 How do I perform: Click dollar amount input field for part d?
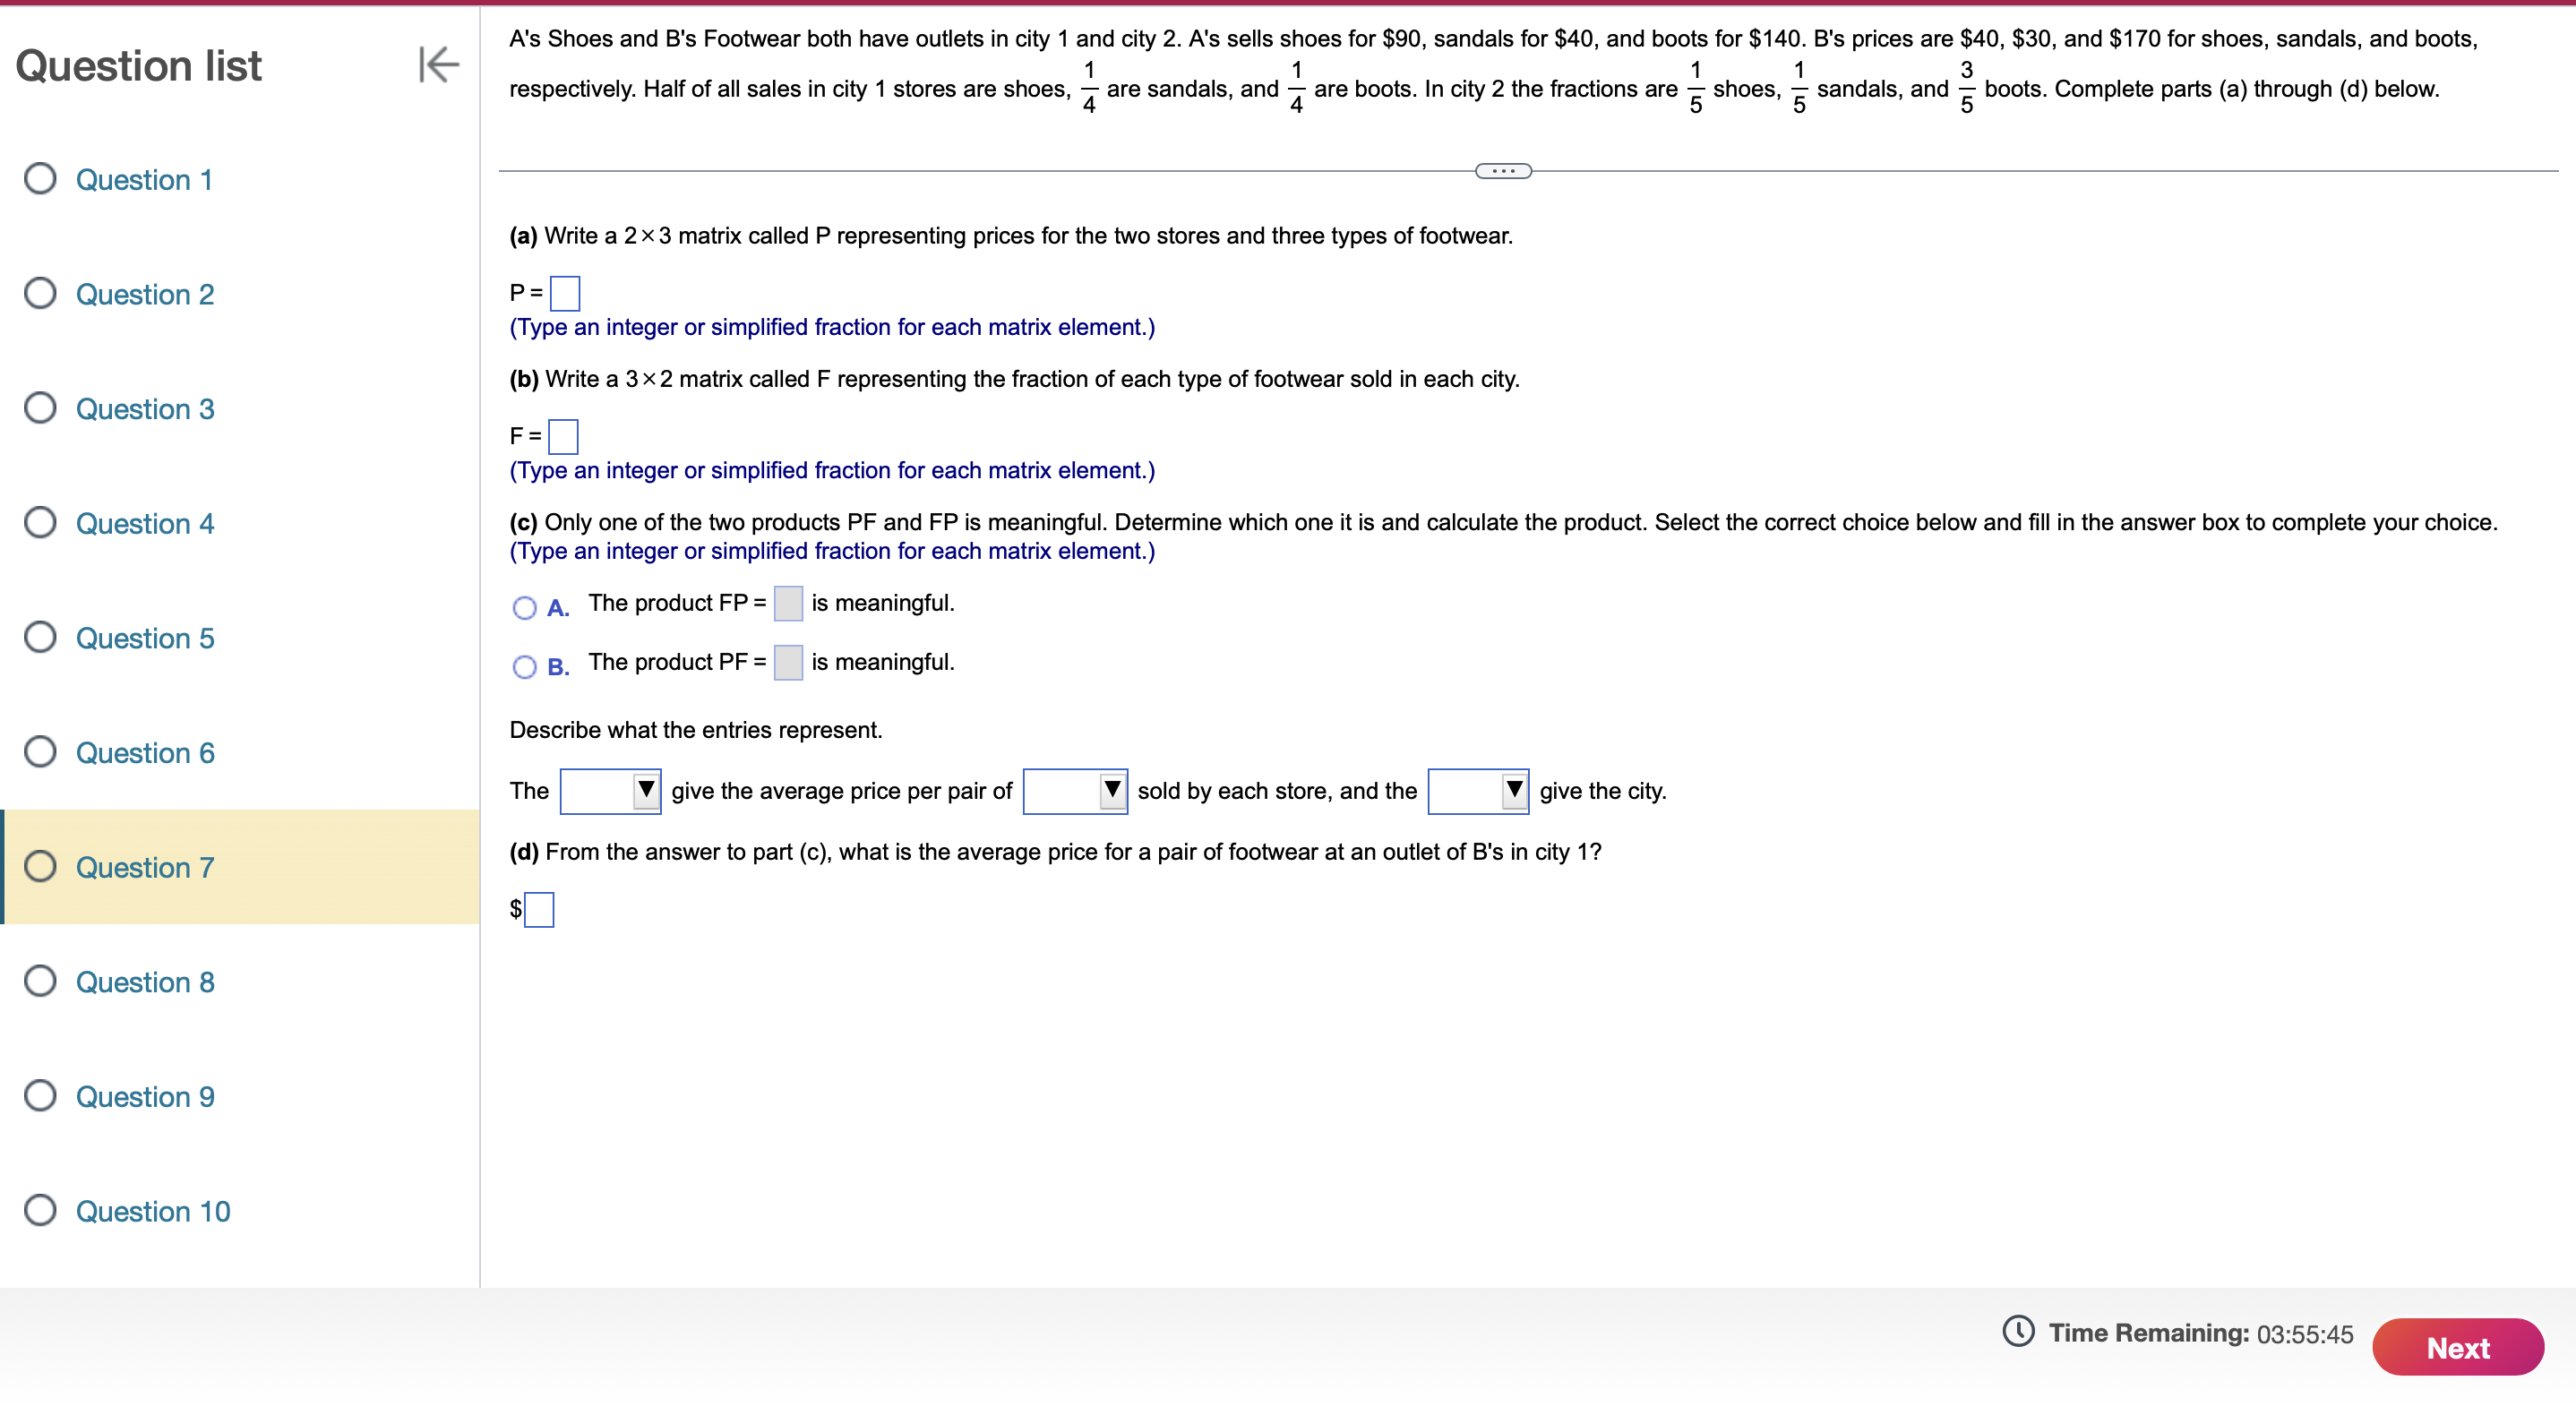click(540, 908)
